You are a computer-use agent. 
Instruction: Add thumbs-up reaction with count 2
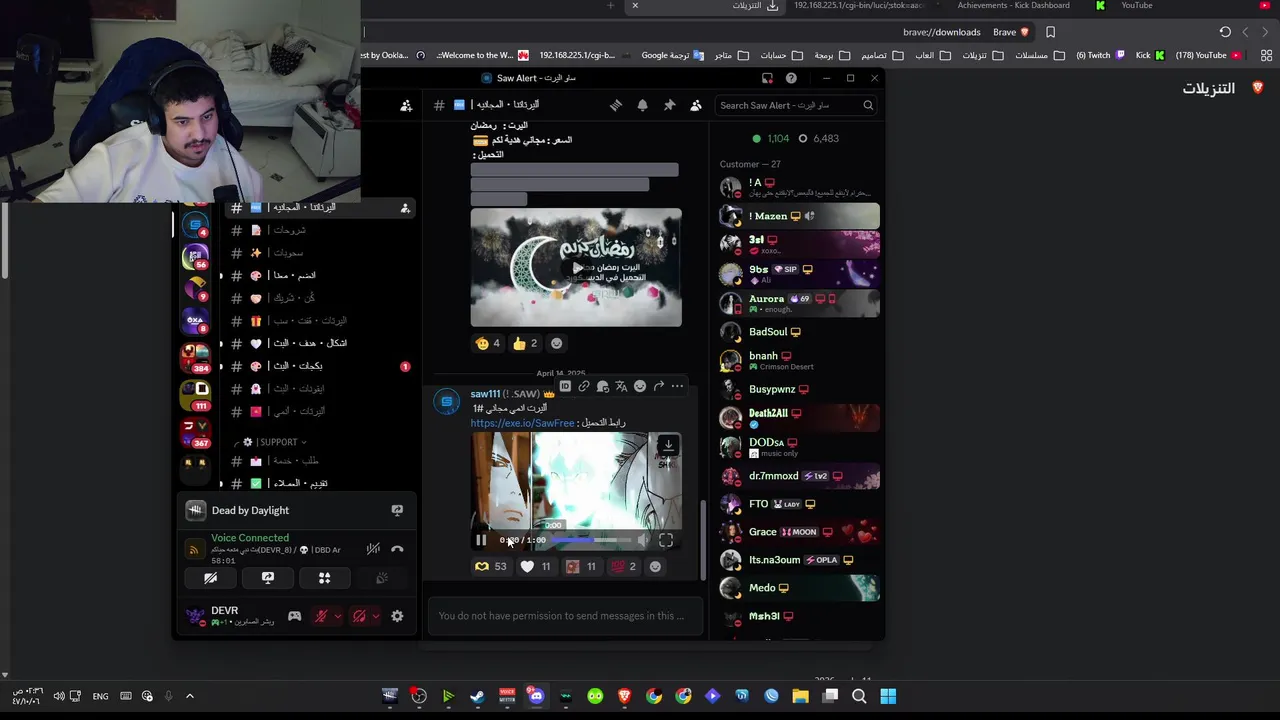(524, 343)
